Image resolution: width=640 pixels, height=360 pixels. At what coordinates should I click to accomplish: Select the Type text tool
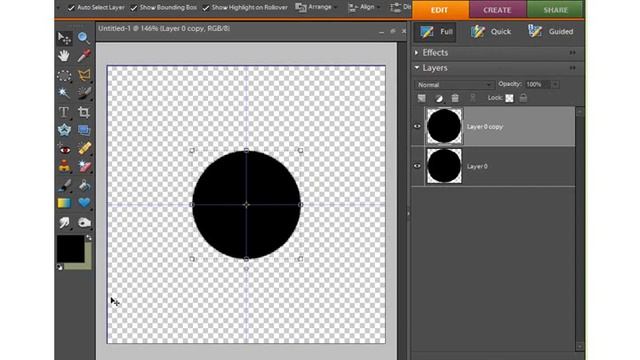click(x=64, y=112)
